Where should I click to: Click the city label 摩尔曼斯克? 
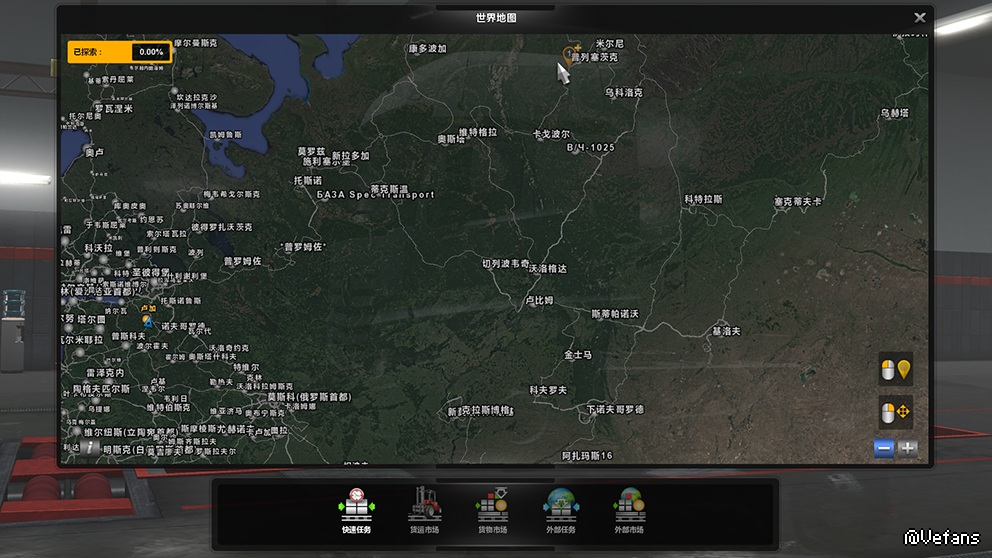pyautogui.click(x=195, y=43)
